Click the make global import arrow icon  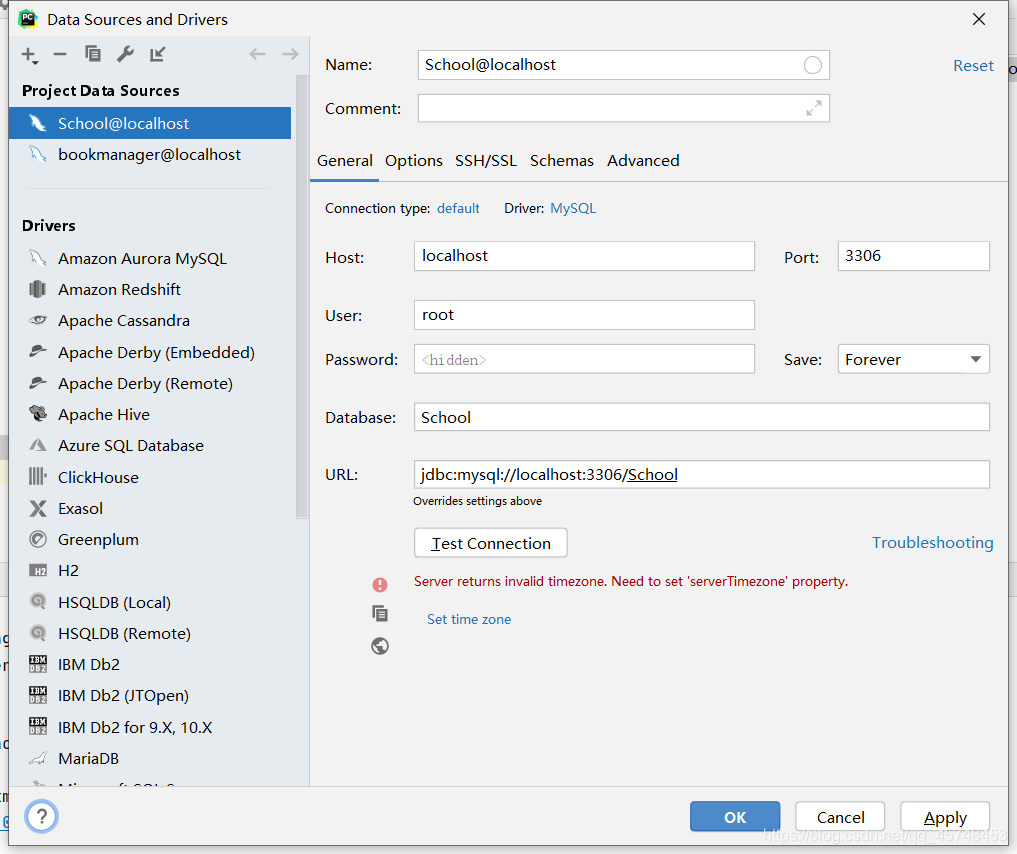click(x=158, y=55)
